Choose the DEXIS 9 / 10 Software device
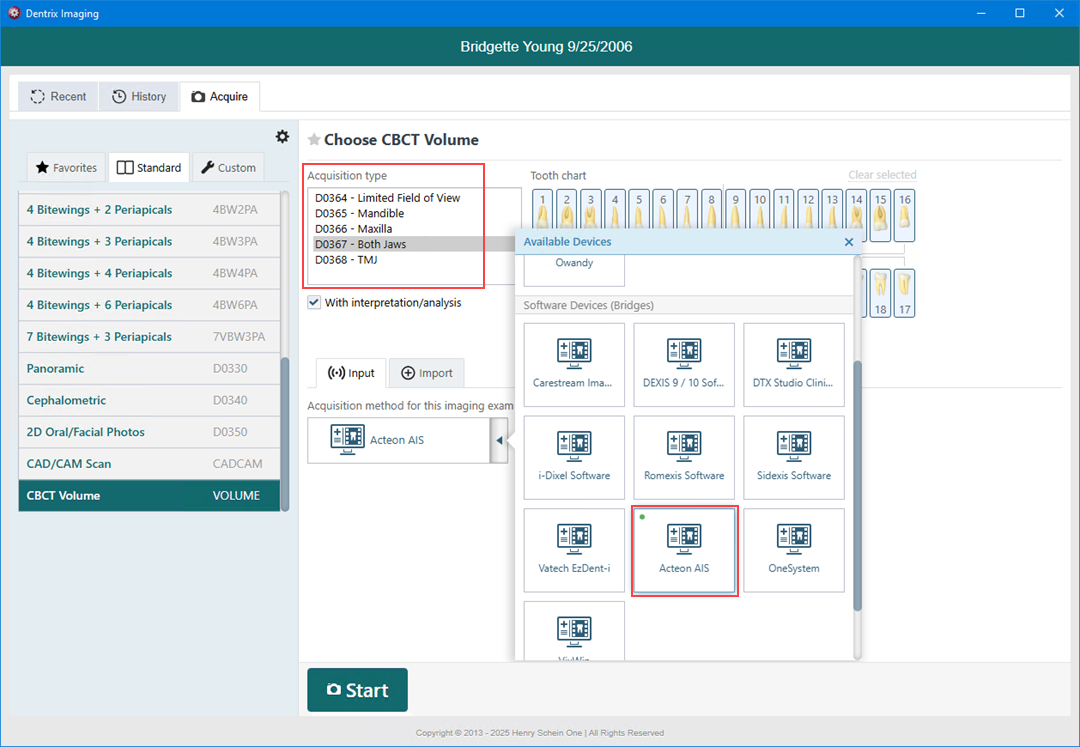Viewport: 1080px width, 747px height. pos(684,364)
